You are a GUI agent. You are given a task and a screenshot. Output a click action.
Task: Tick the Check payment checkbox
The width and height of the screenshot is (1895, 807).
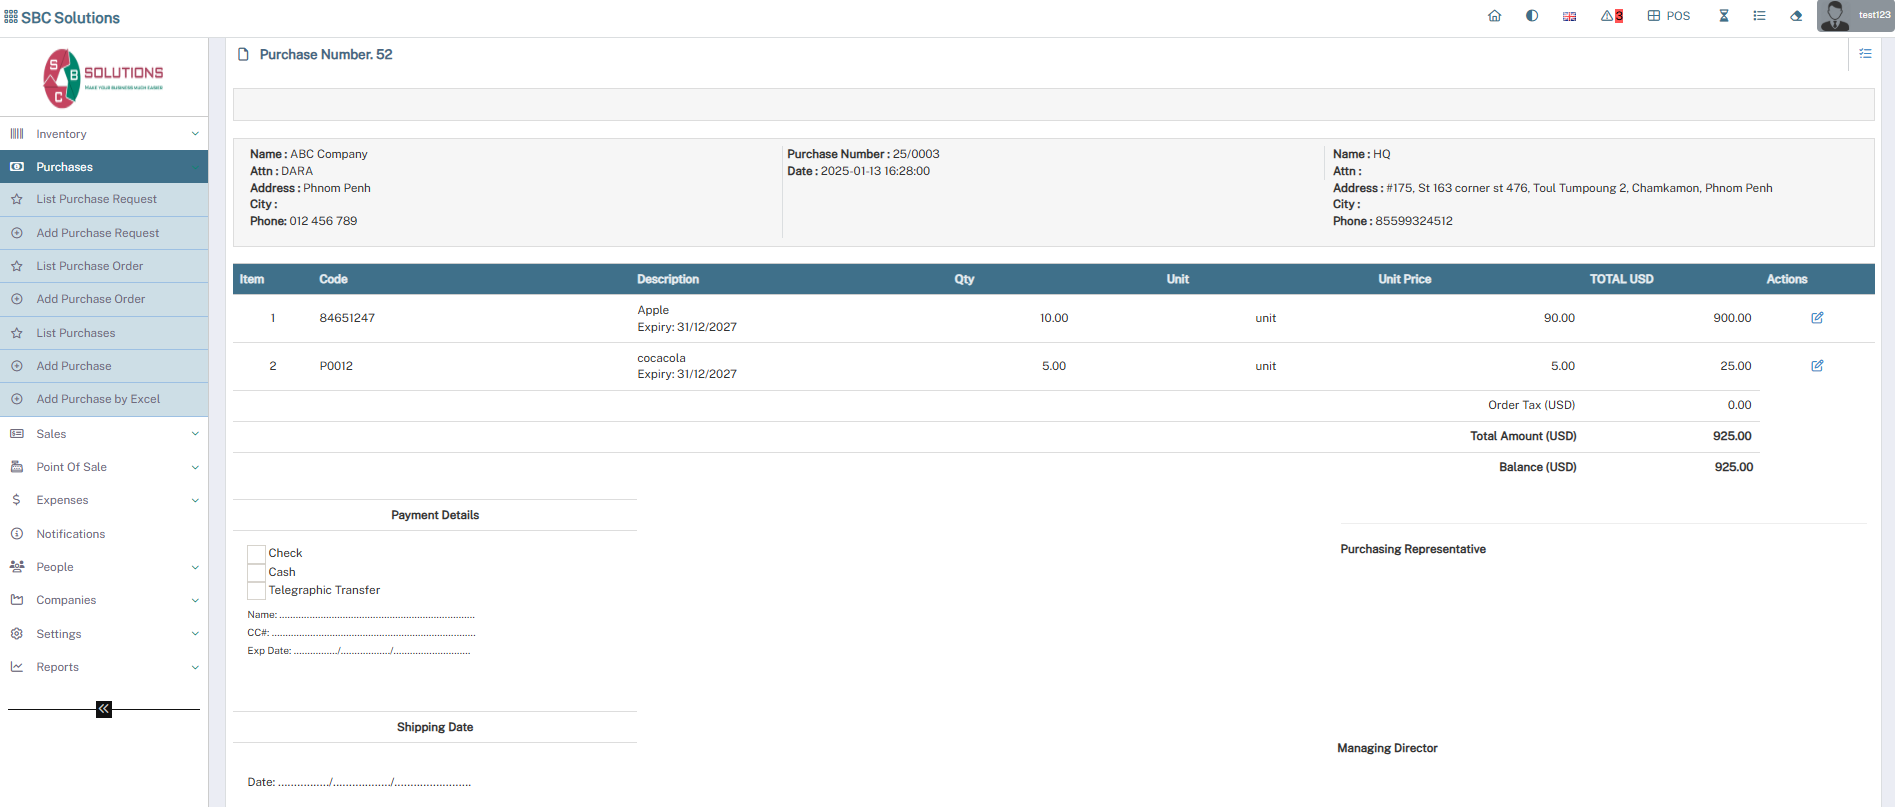(x=257, y=554)
